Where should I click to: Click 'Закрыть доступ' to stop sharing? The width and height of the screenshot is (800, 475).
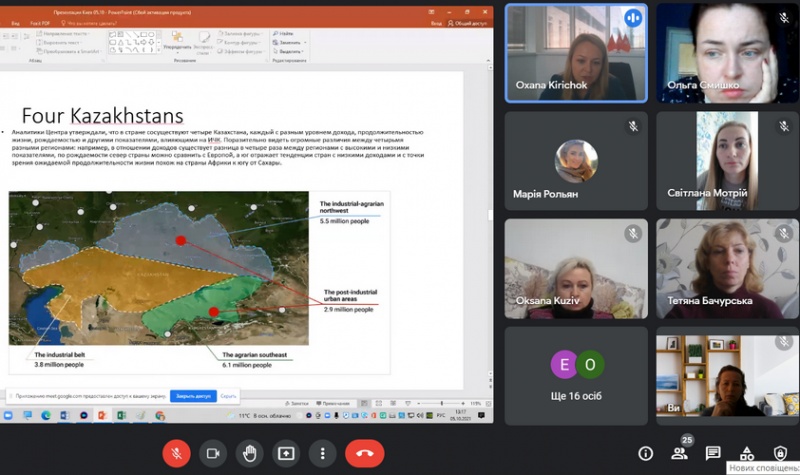coord(193,396)
